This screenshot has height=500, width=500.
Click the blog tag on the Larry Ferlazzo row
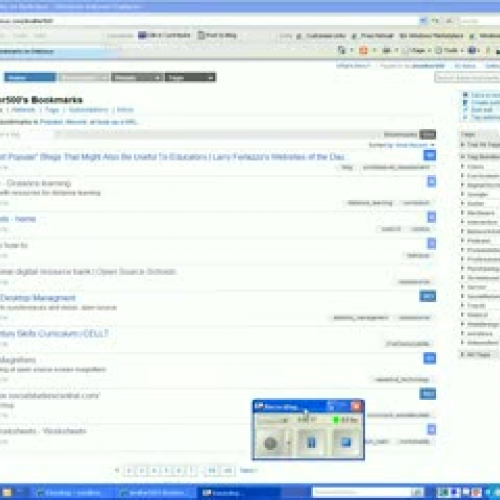click(x=347, y=167)
